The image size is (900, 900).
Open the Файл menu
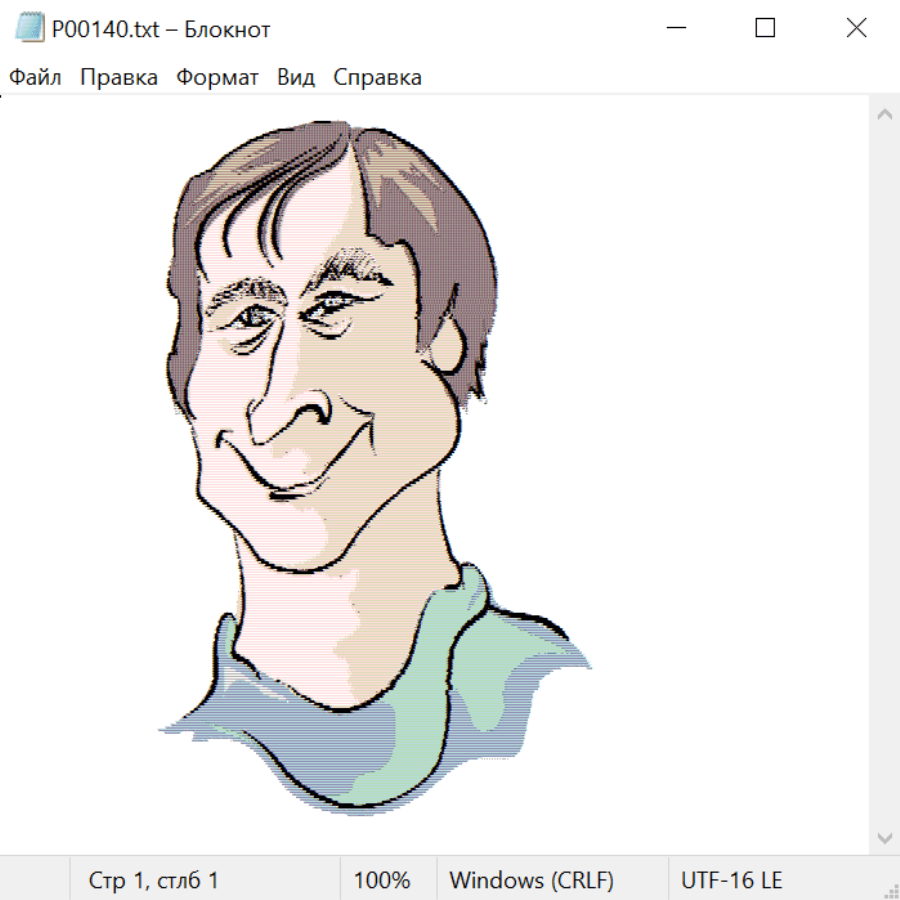[x=36, y=78]
